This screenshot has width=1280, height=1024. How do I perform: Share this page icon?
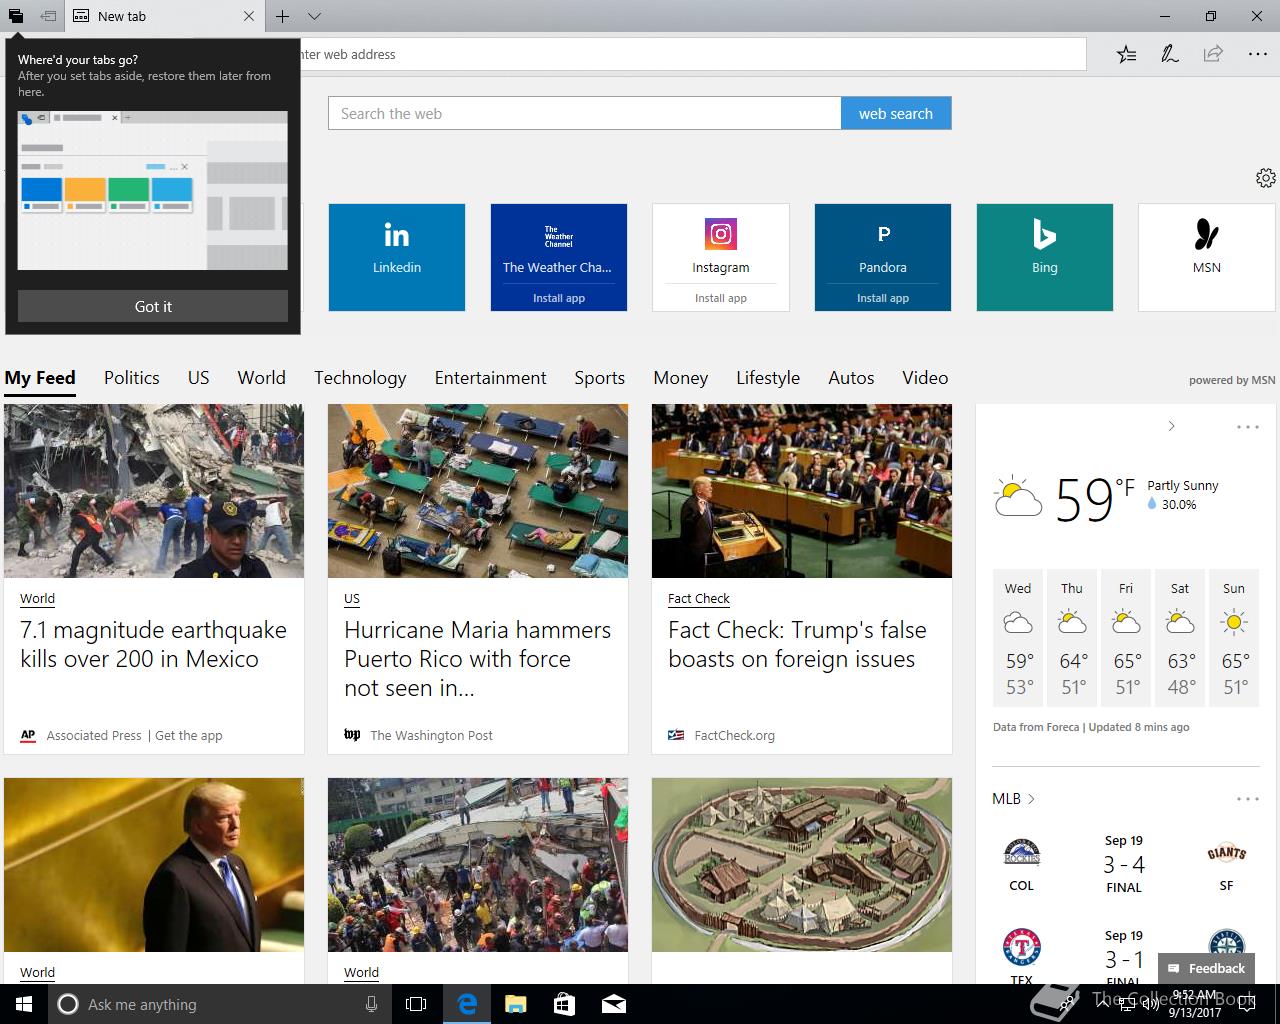[x=1213, y=54]
